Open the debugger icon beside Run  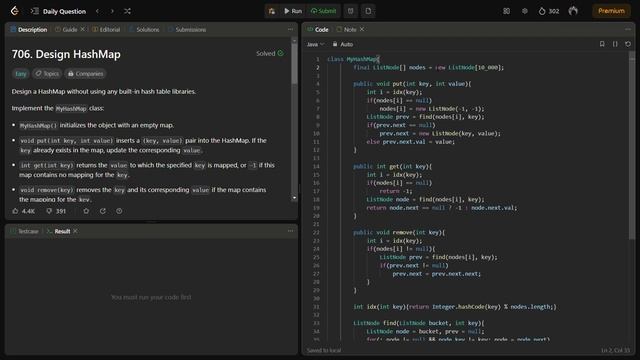pos(272,11)
